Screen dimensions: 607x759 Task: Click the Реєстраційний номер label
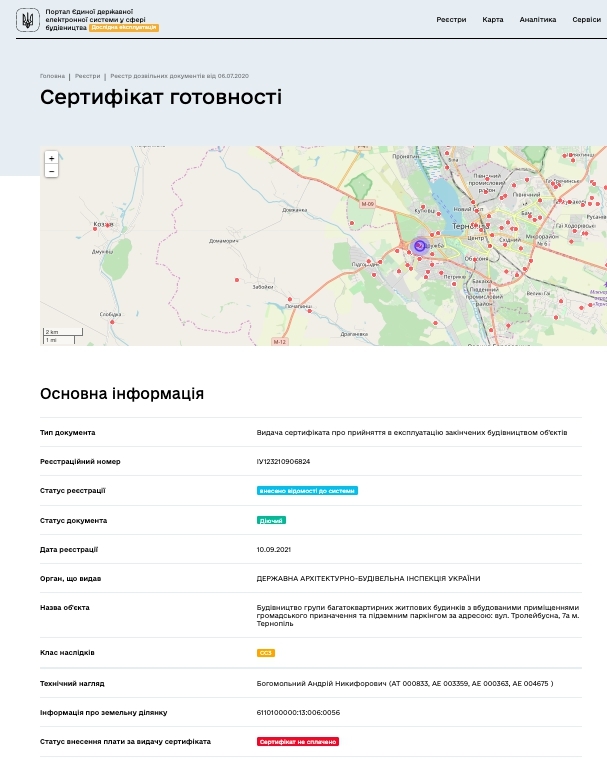tap(80, 461)
